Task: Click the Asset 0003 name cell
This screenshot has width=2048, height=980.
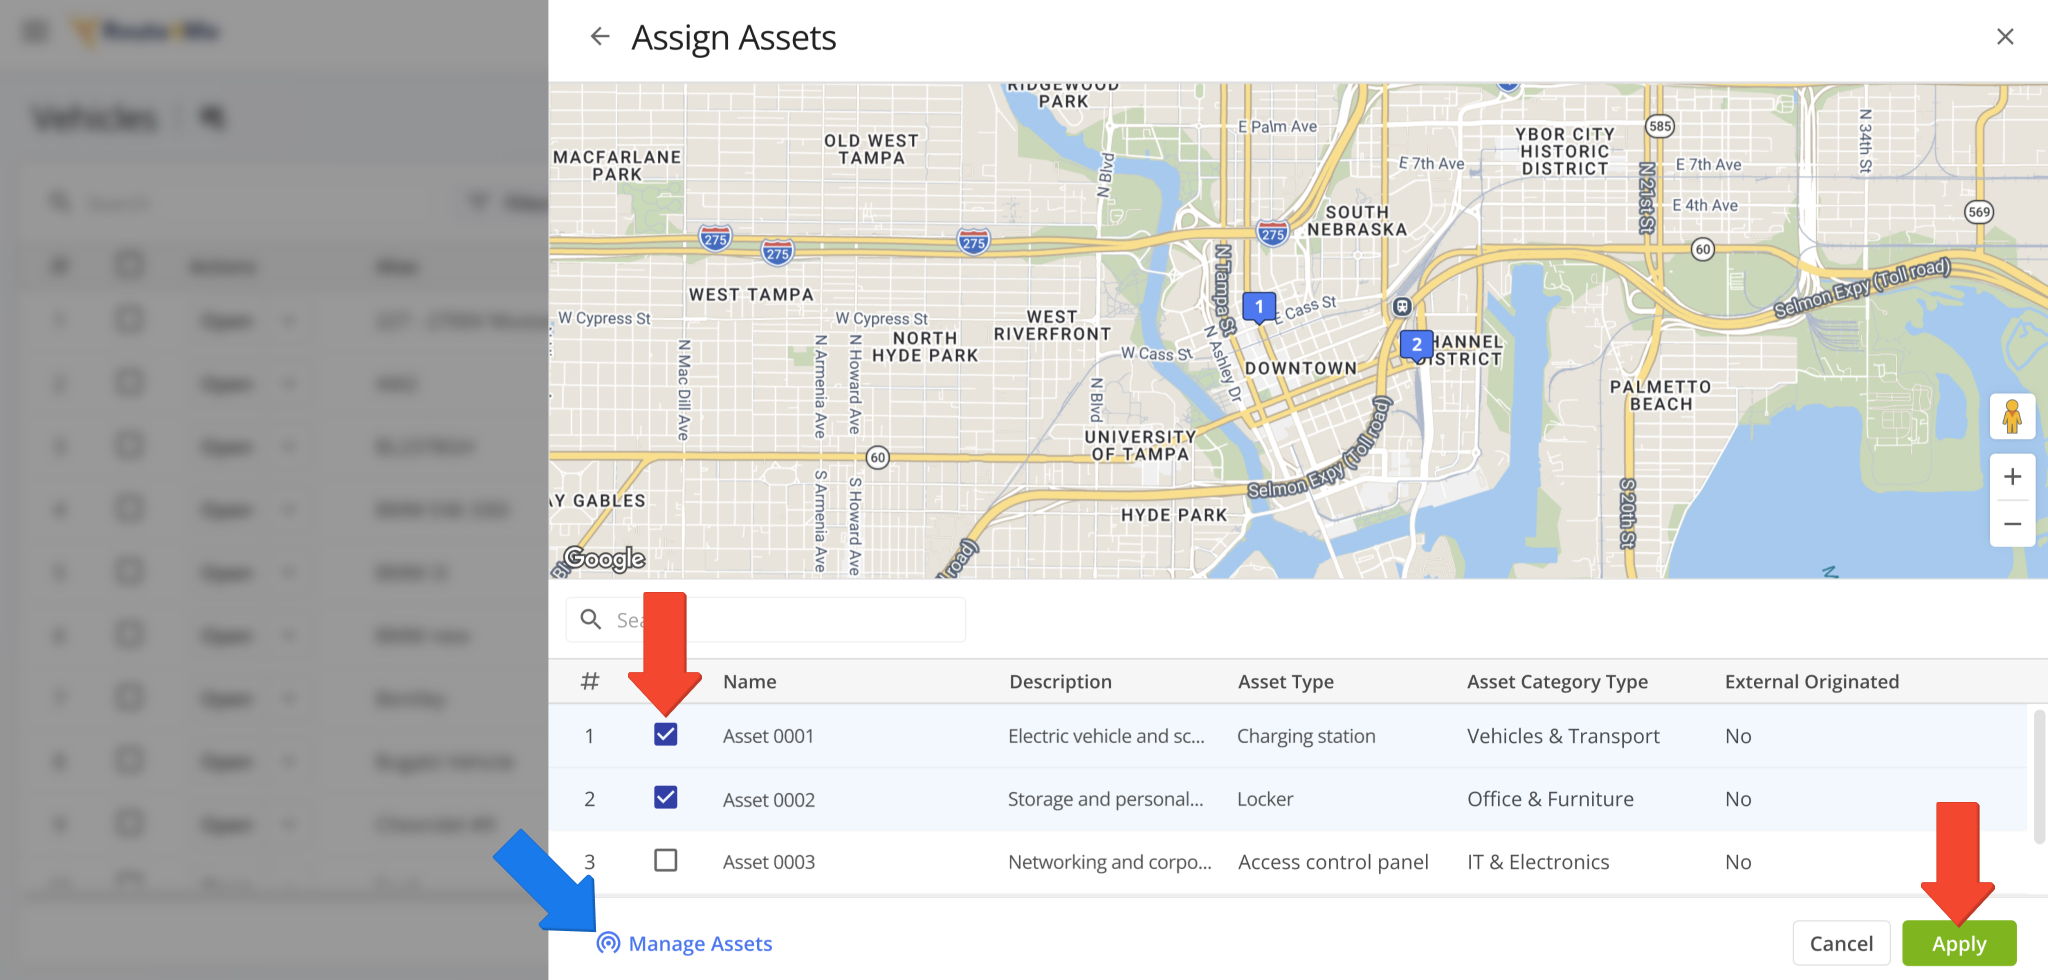Action: click(768, 862)
